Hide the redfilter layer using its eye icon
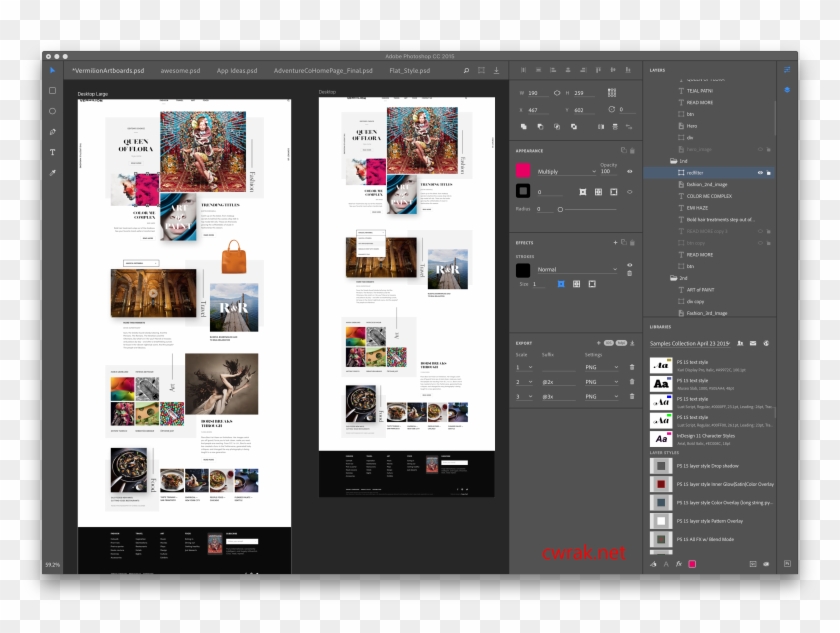This screenshot has width=840, height=633. (760, 173)
